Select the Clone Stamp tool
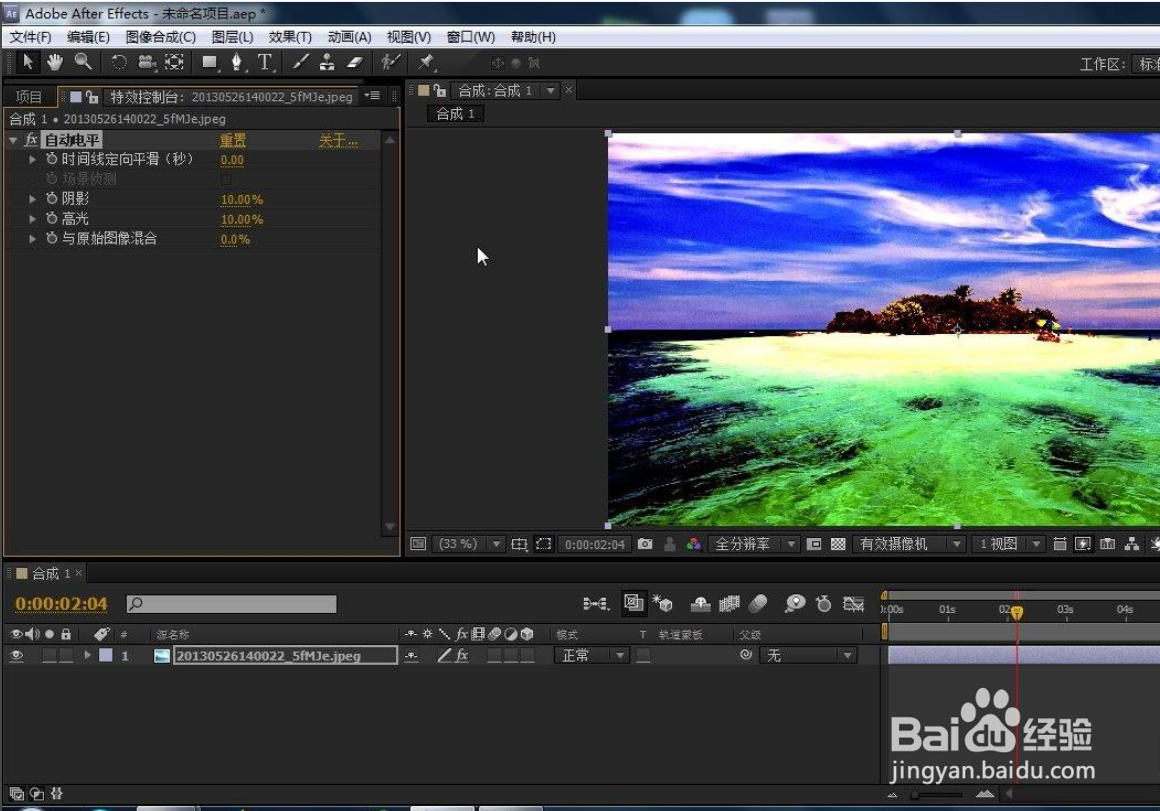Viewport: 1160px width, 811px height. [327, 63]
